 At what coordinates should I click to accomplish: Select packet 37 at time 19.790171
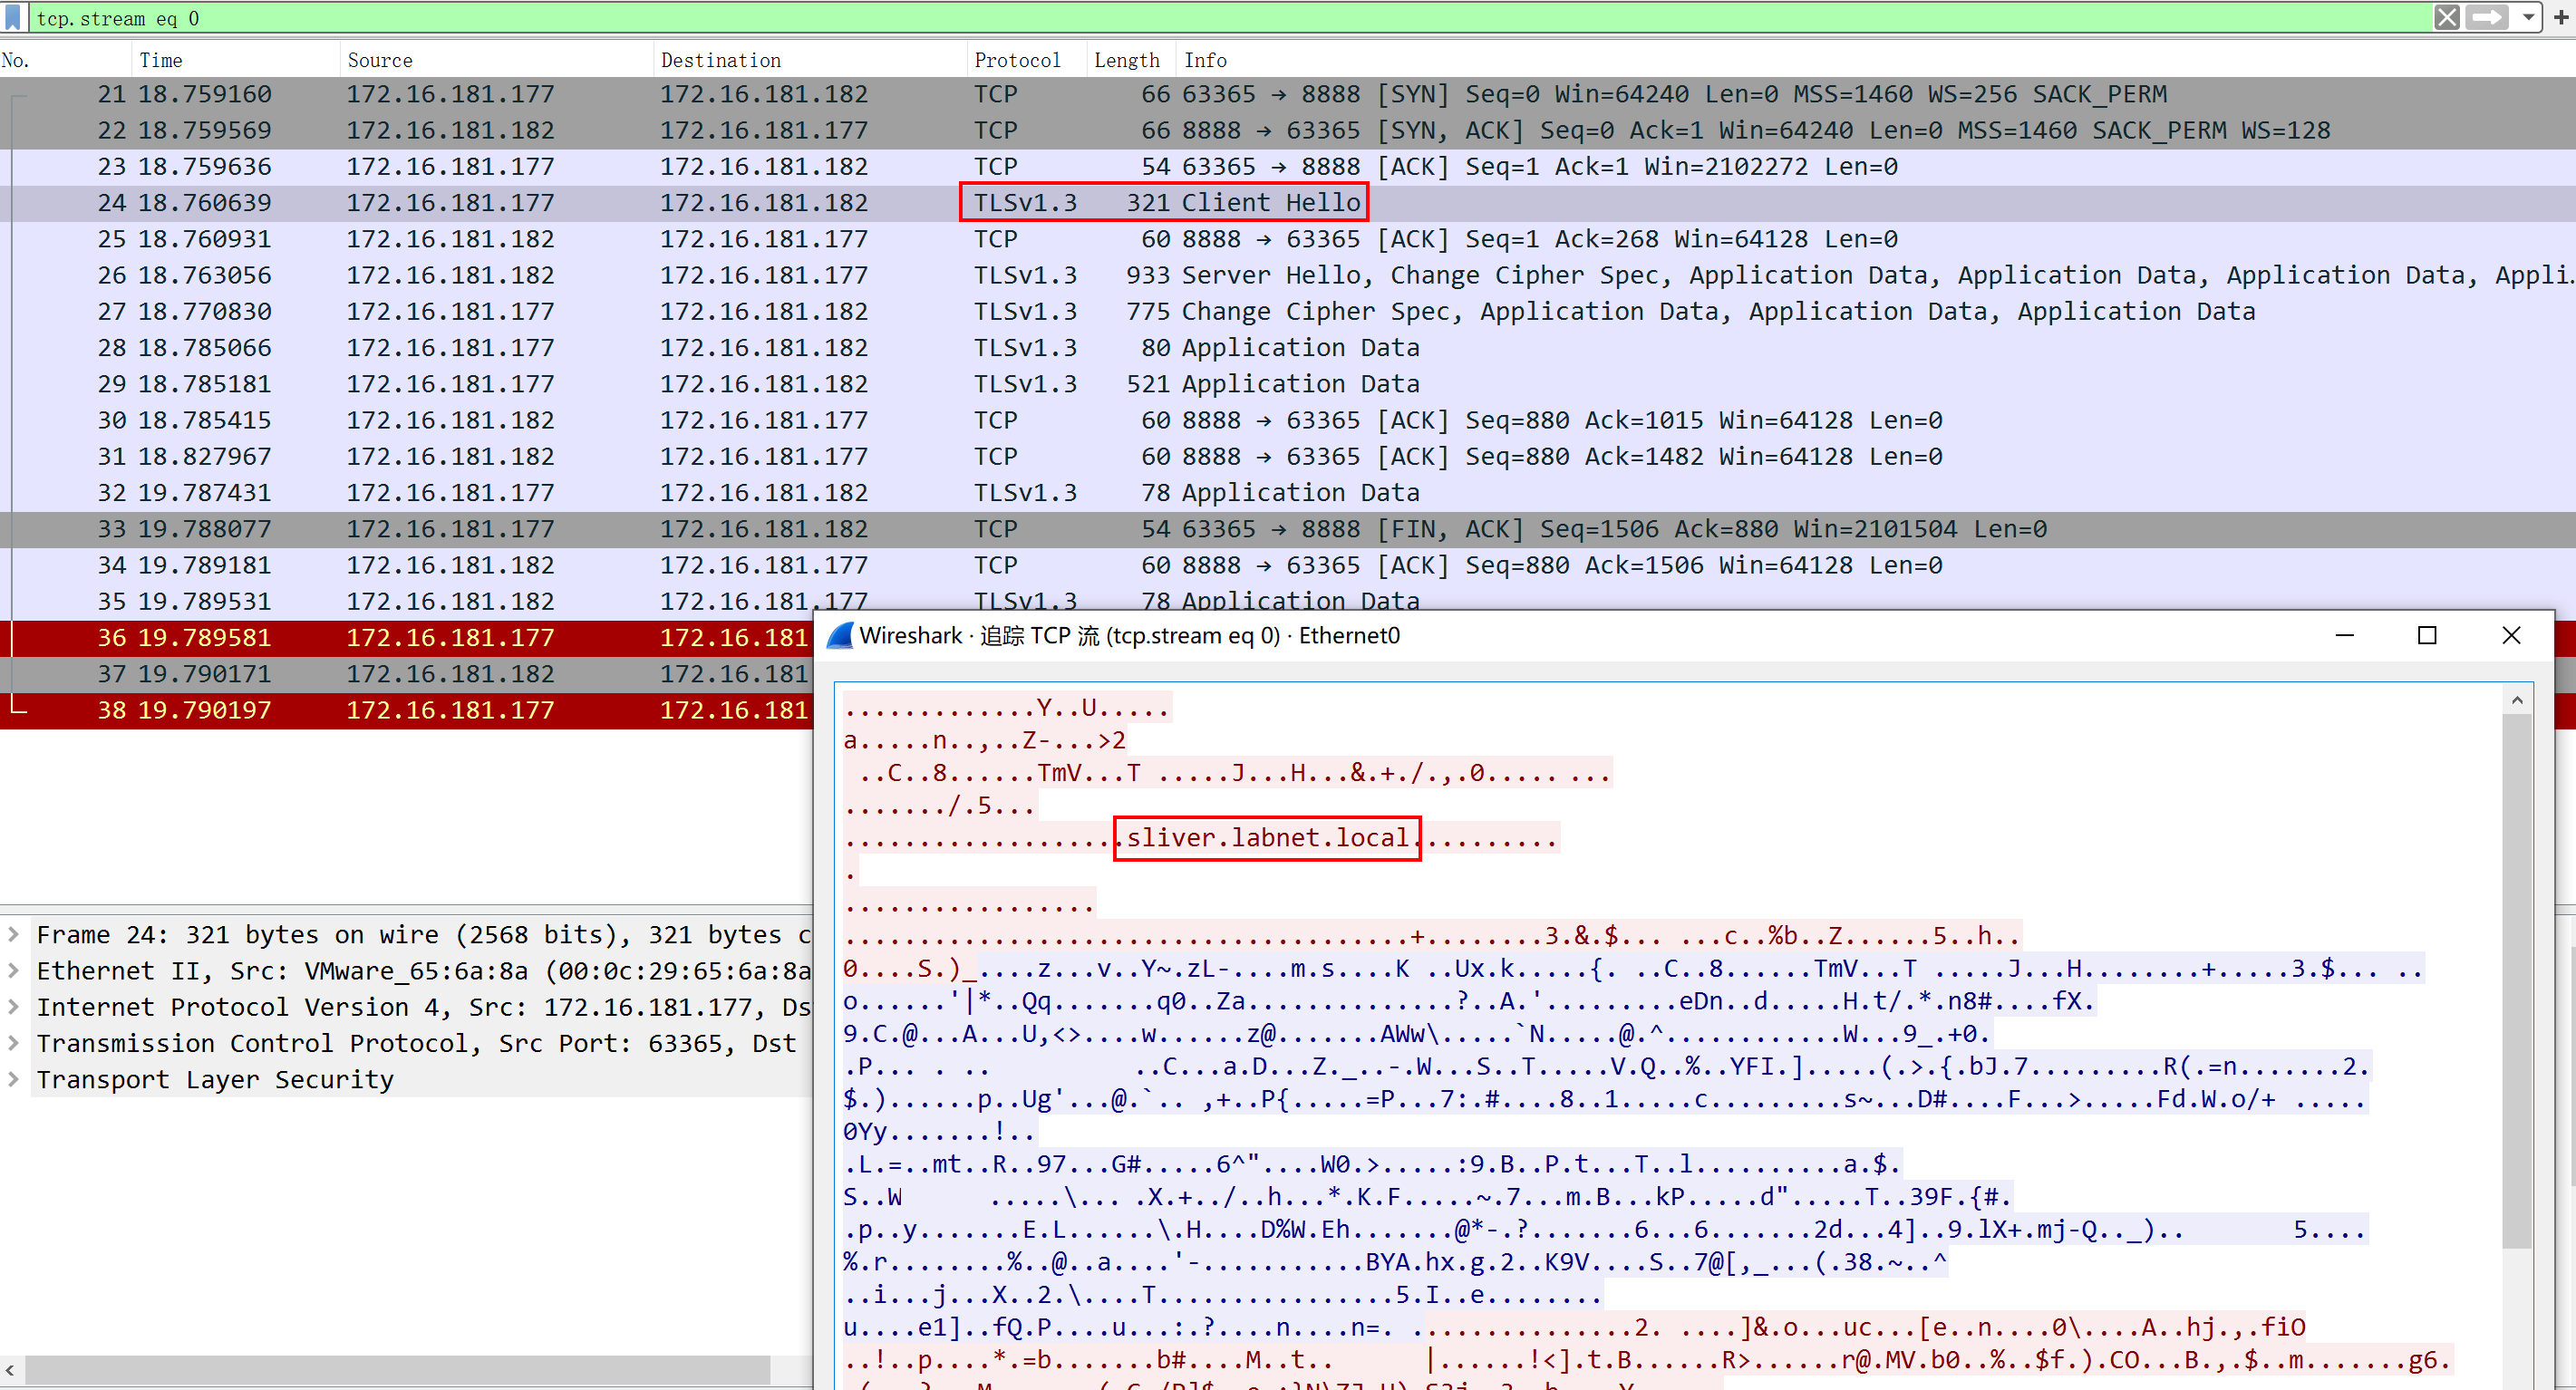click(x=406, y=674)
